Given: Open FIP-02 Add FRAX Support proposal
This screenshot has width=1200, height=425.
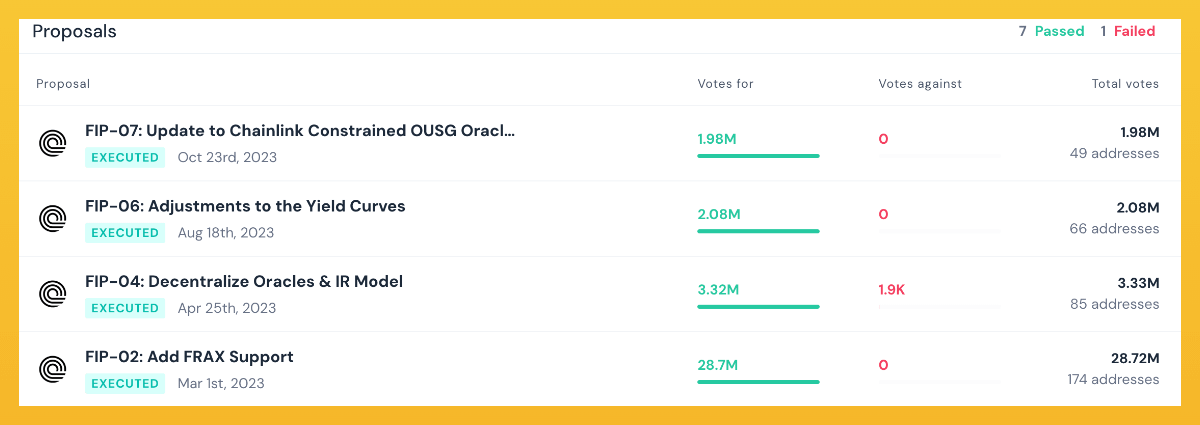Looking at the screenshot, I should (x=189, y=357).
